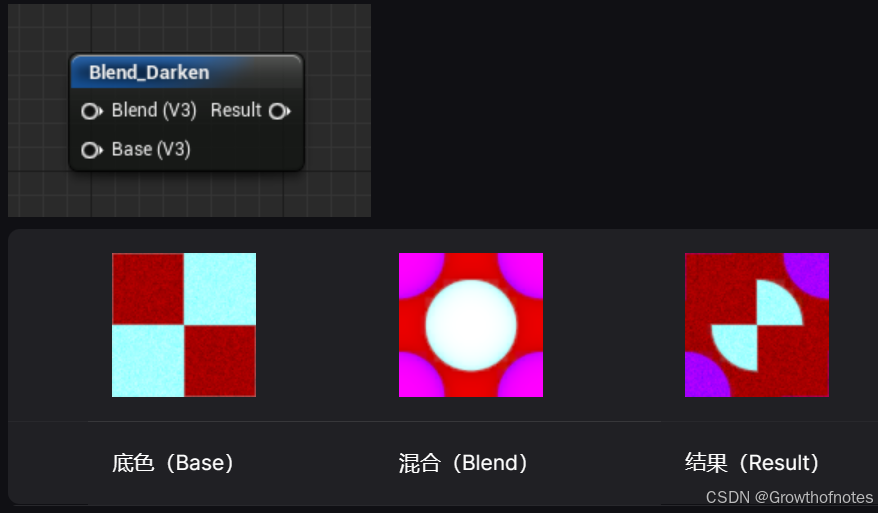This screenshot has height=513, width=878.
Task: Click the 结果 (Result) caption
Action: pyautogui.click(x=752, y=463)
